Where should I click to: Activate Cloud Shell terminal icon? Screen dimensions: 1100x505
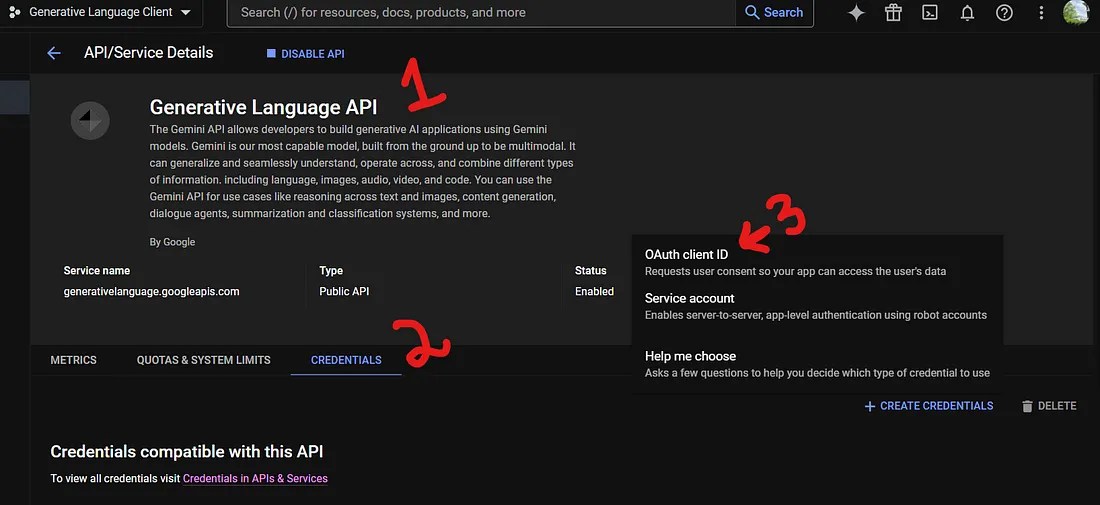point(930,13)
